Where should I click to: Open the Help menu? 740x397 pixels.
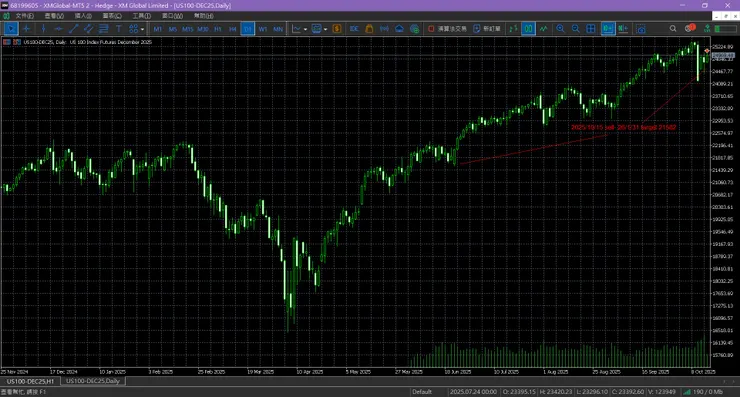[203, 16]
